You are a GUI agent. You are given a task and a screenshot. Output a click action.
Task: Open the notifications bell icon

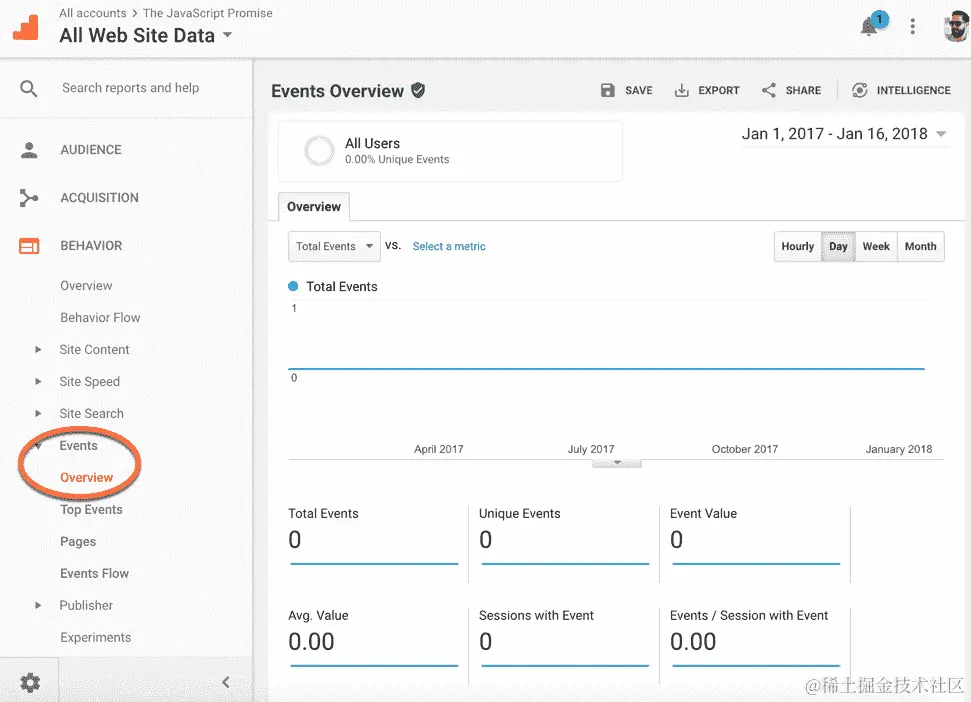(869, 27)
